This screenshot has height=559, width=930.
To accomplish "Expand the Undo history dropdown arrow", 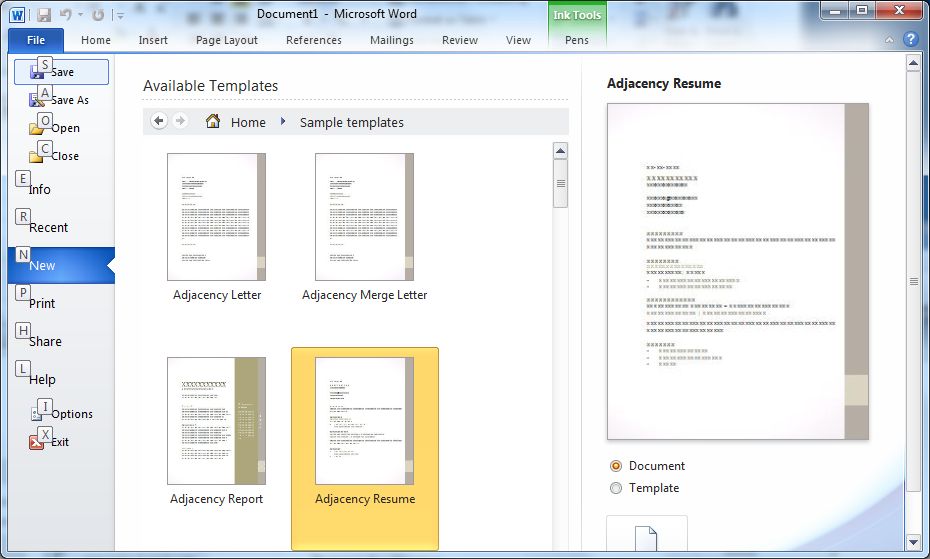I will tap(79, 16).
